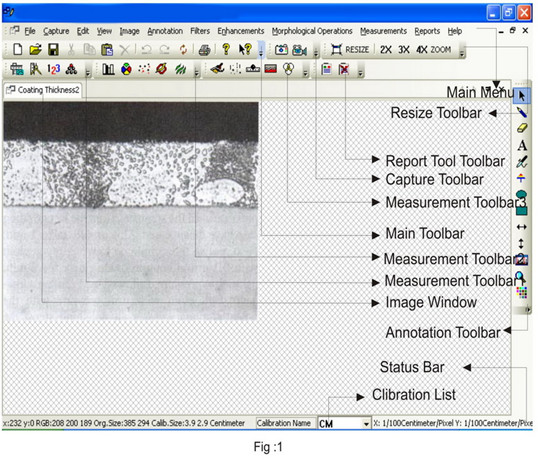The image size is (538, 460).
Task: Open the Filters menu
Action: point(200,31)
